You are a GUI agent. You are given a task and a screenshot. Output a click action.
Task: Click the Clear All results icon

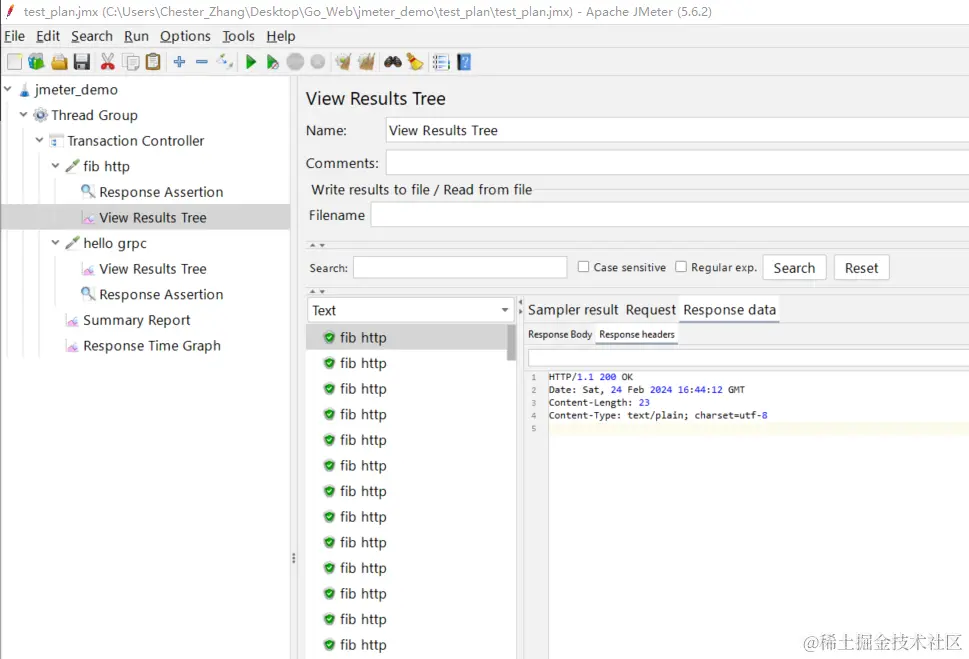[x=366, y=62]
